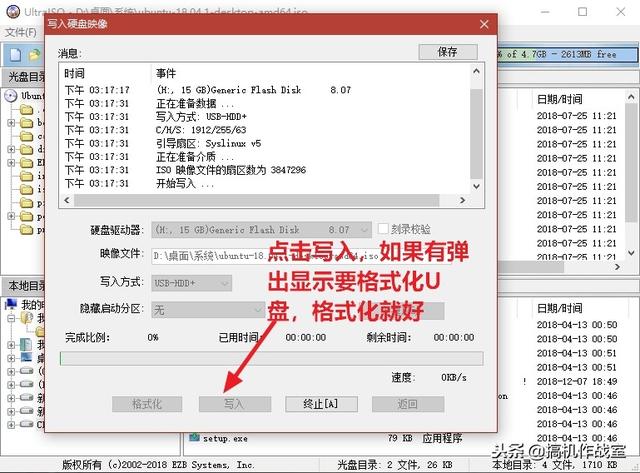Select the setup.exe file in local list
This screenshot has width=640, height=473.
click(225, 439)
